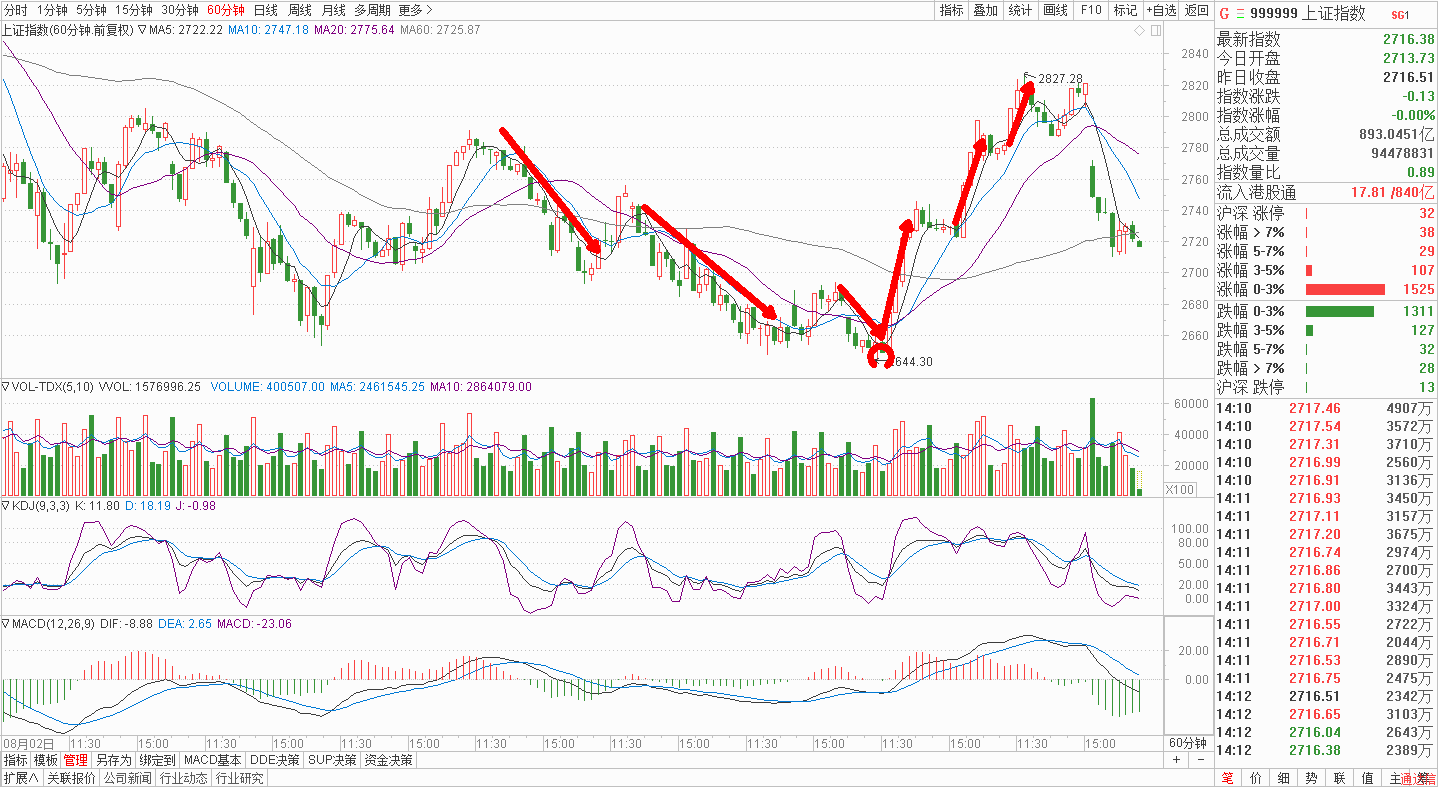Select the 价 price tab
Screen dimensions: 1438x787
tap(1255, 778)
